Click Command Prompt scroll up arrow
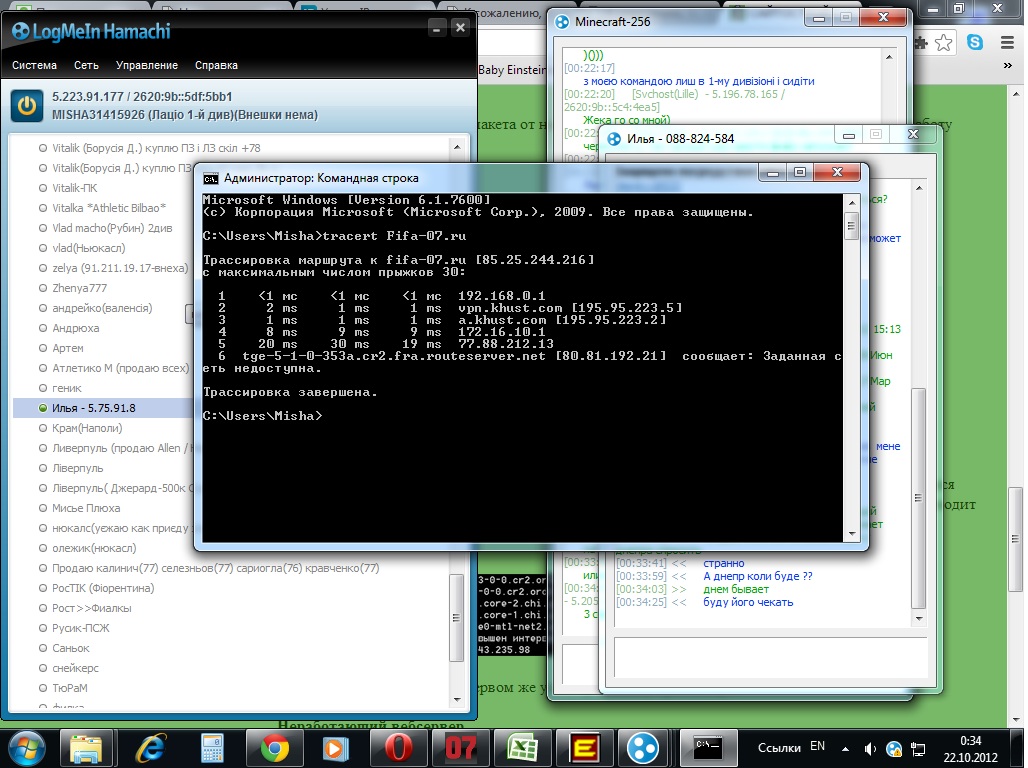Screen dimensions: 1028x768 [x=852, y=203]
